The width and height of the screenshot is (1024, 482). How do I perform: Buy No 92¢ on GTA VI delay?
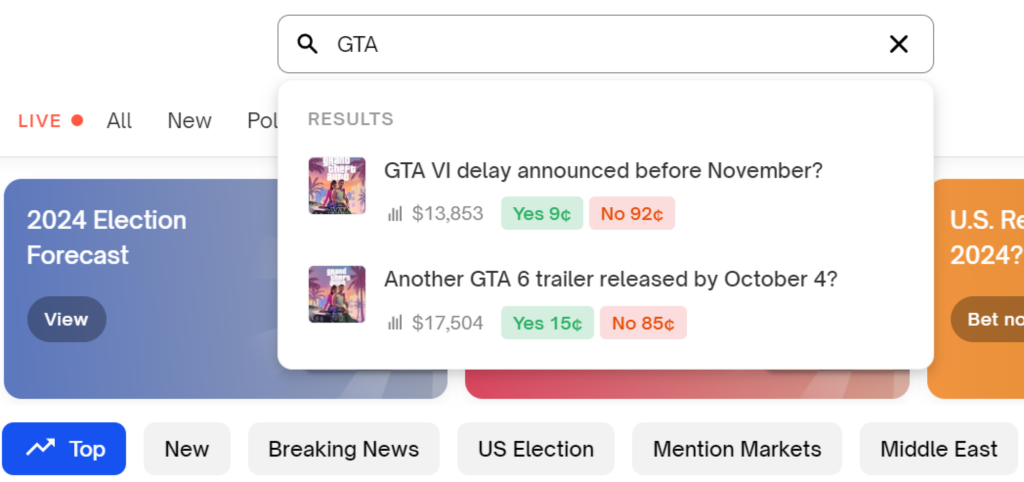(x=632, y=213)
